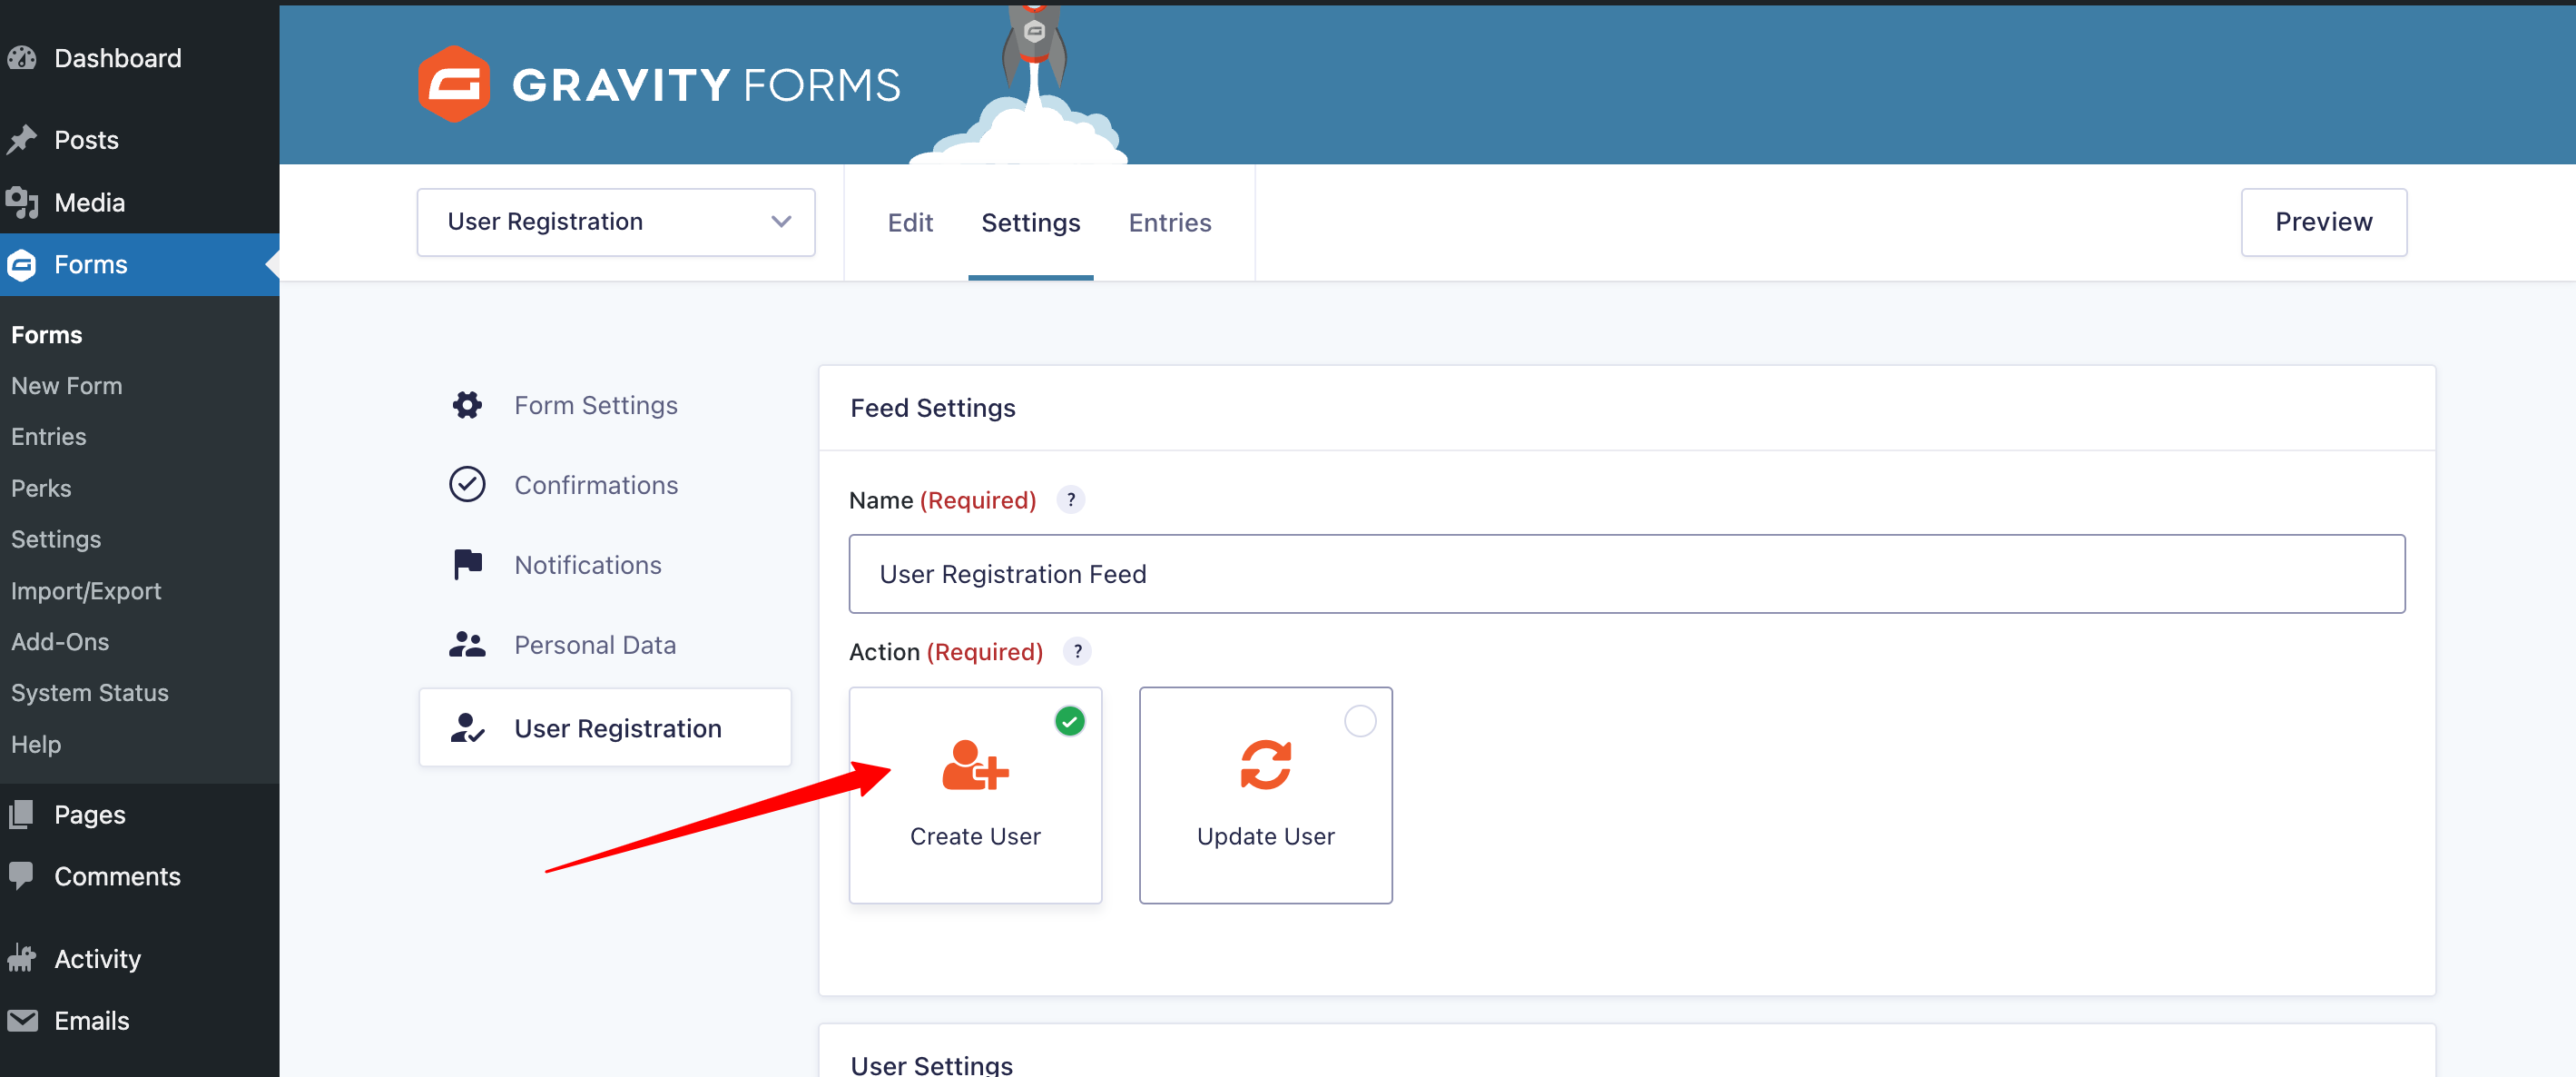
Task: Open the Import/Export submenu link
Action: click(x=86, y=591)
